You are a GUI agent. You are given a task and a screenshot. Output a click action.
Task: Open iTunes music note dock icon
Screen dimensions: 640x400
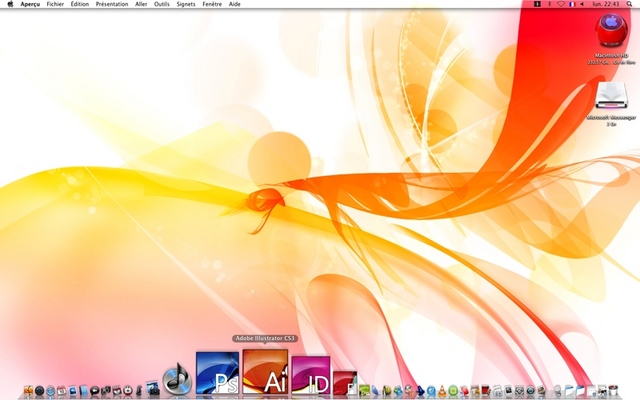click(x=177, y=379)
